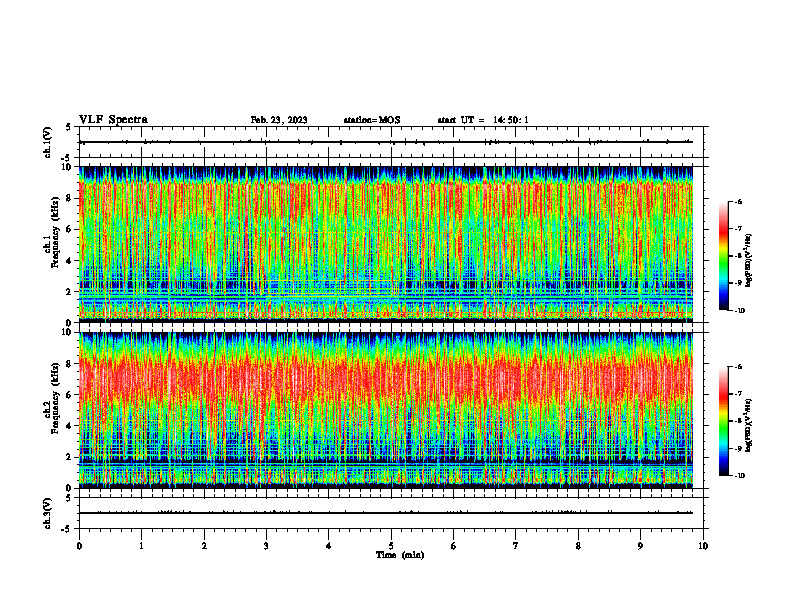Click inside the ch.2 spectrogram panel

point(385,410)
